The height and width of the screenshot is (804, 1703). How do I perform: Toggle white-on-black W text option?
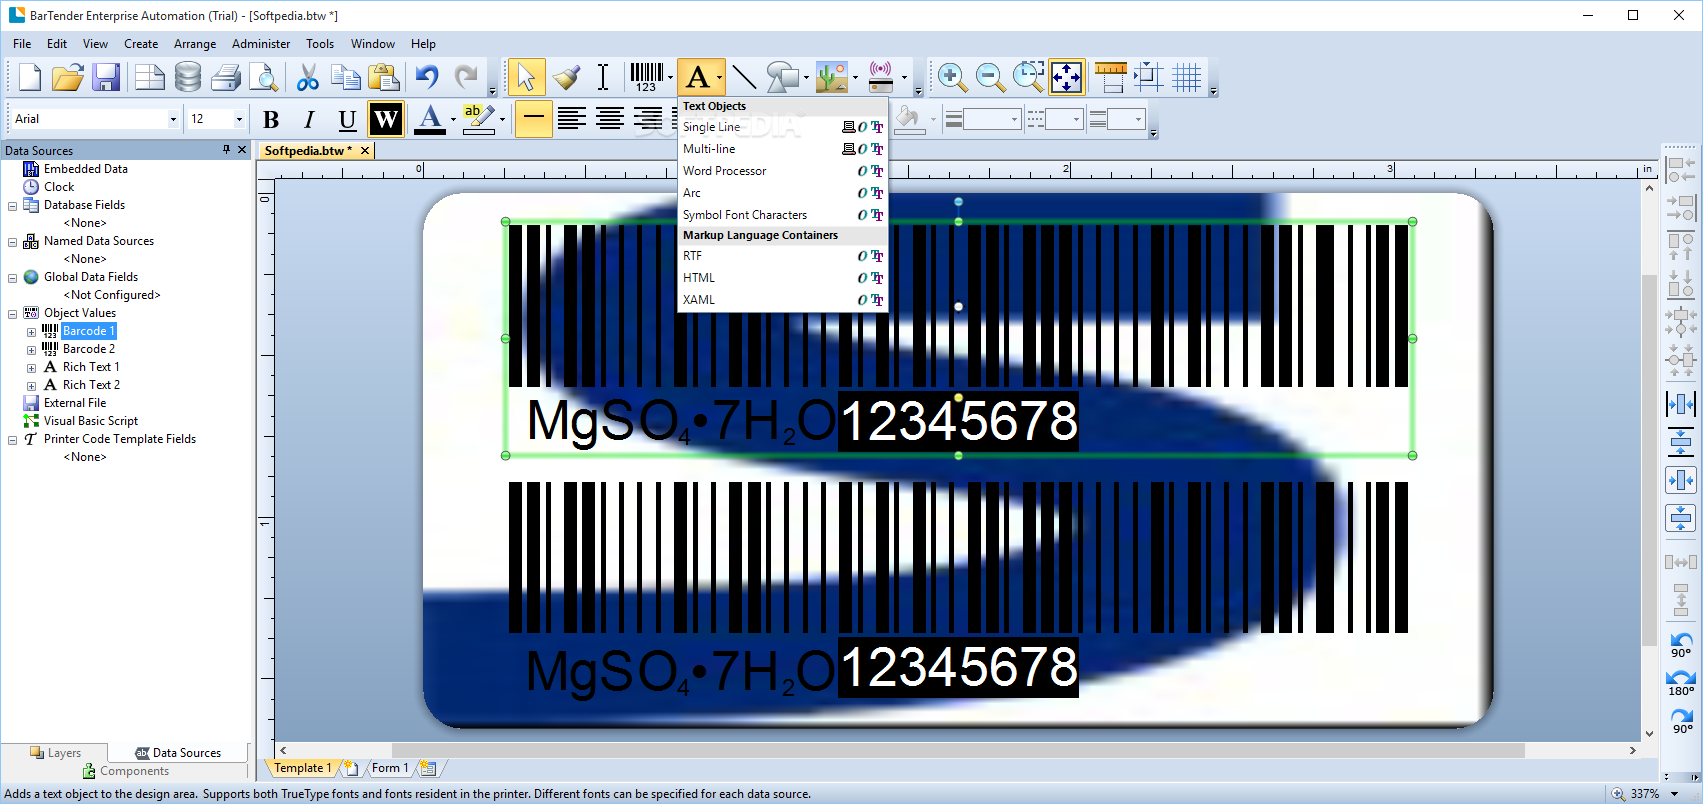tap(386, 119)
